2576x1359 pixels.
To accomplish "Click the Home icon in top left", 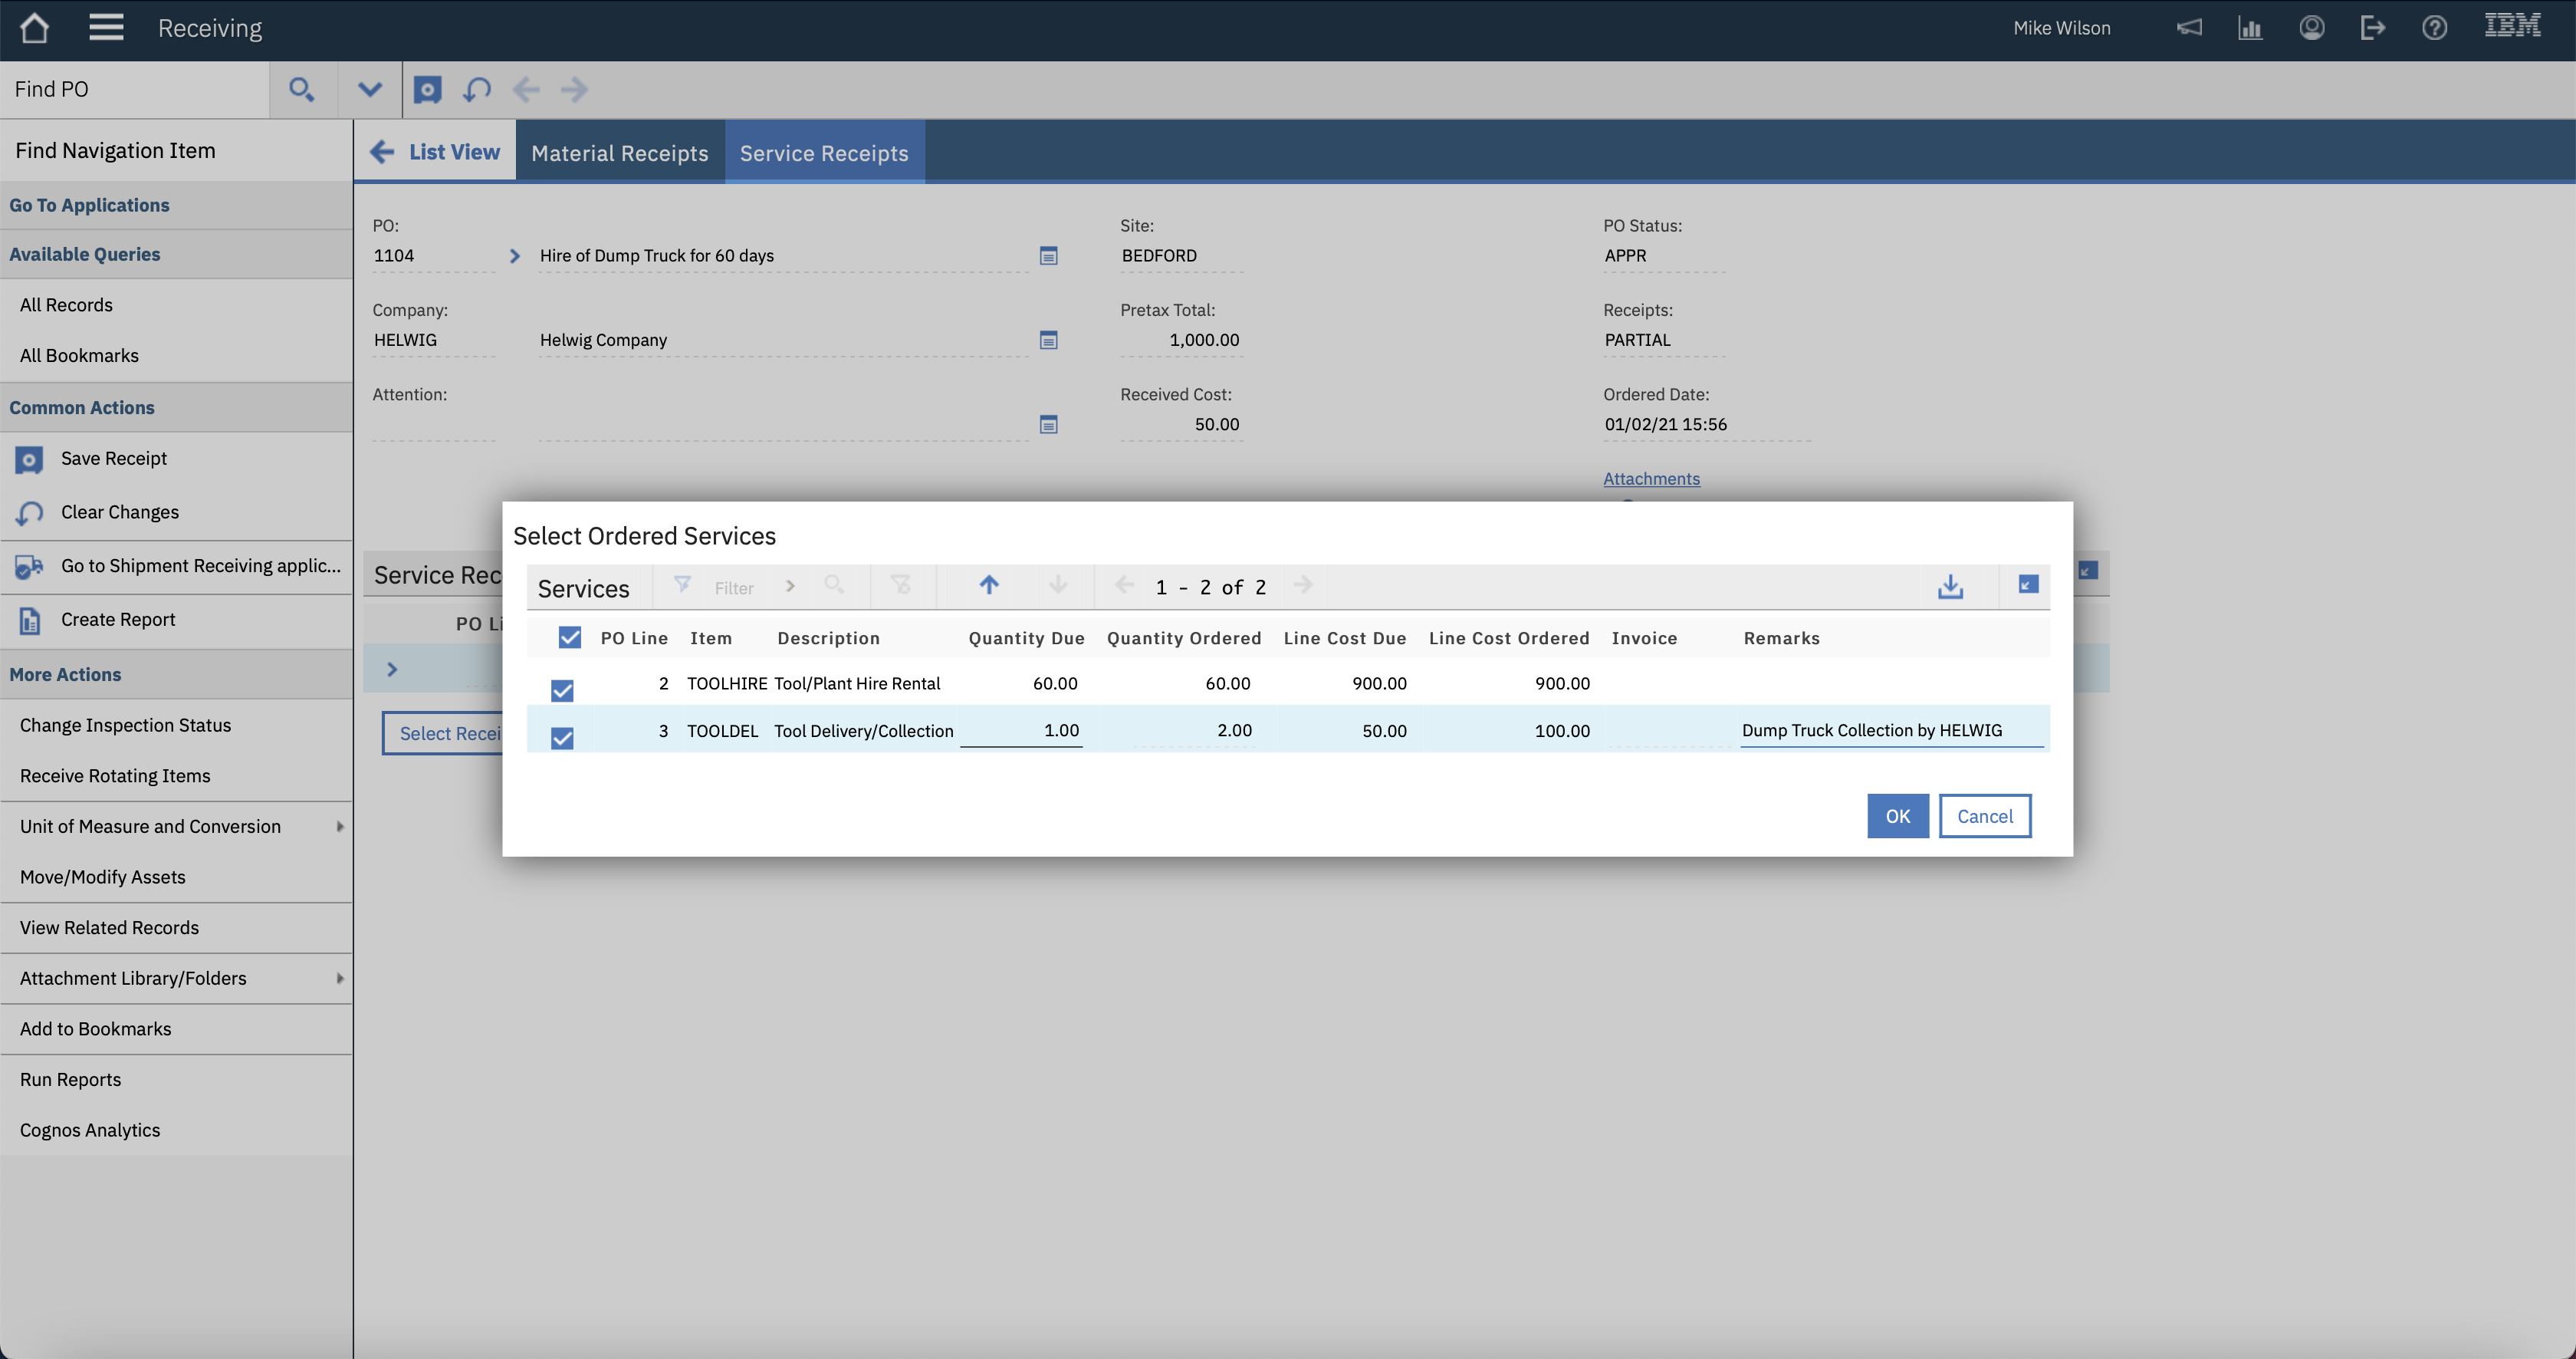I will [x=33, y=28].
